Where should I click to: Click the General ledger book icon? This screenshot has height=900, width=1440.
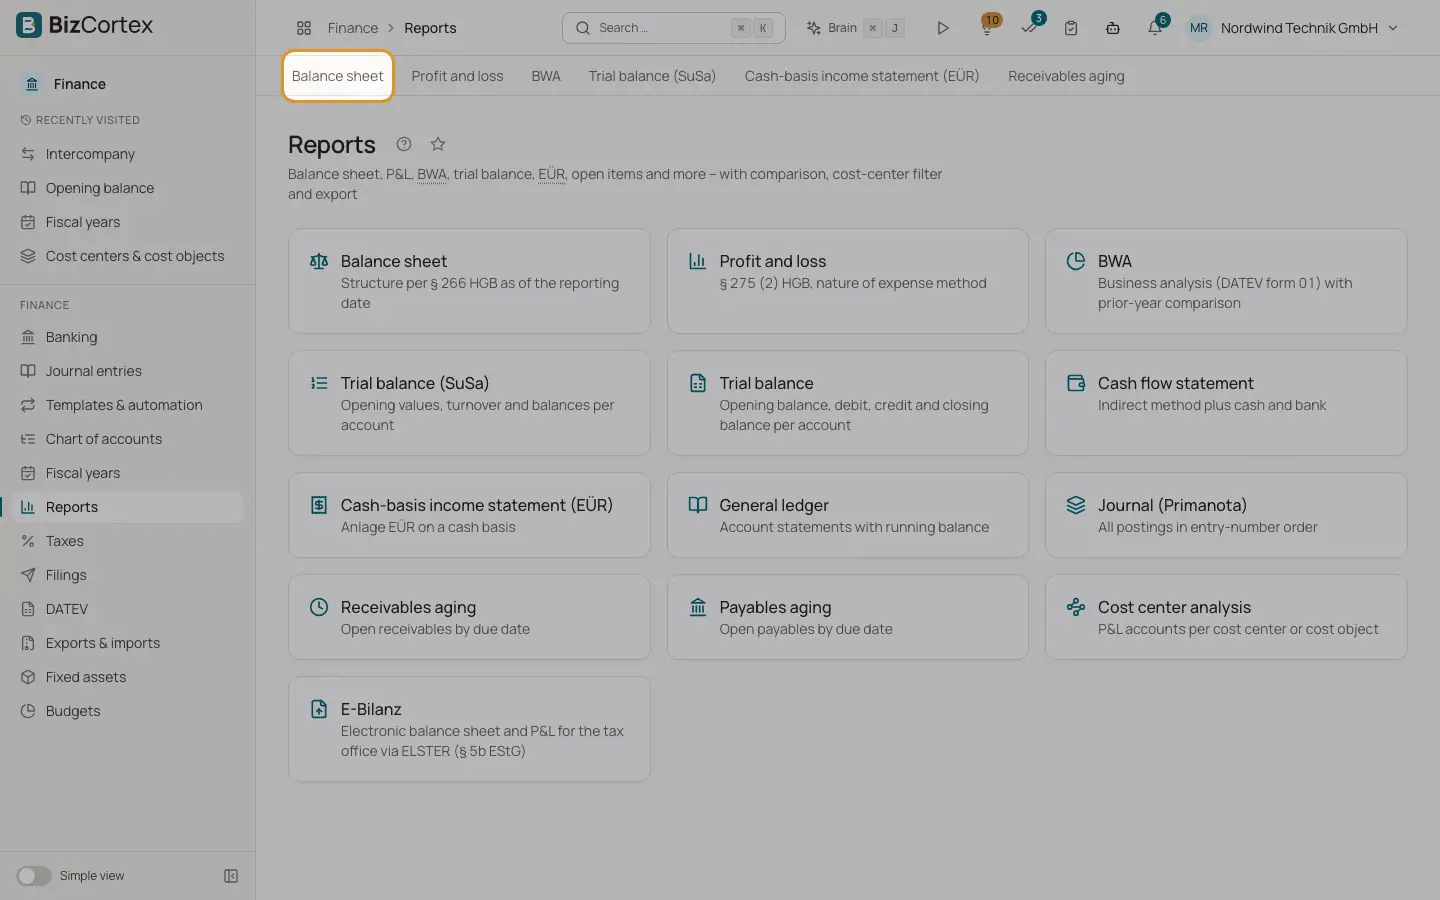pyautogui.click(x=698, y=505)
